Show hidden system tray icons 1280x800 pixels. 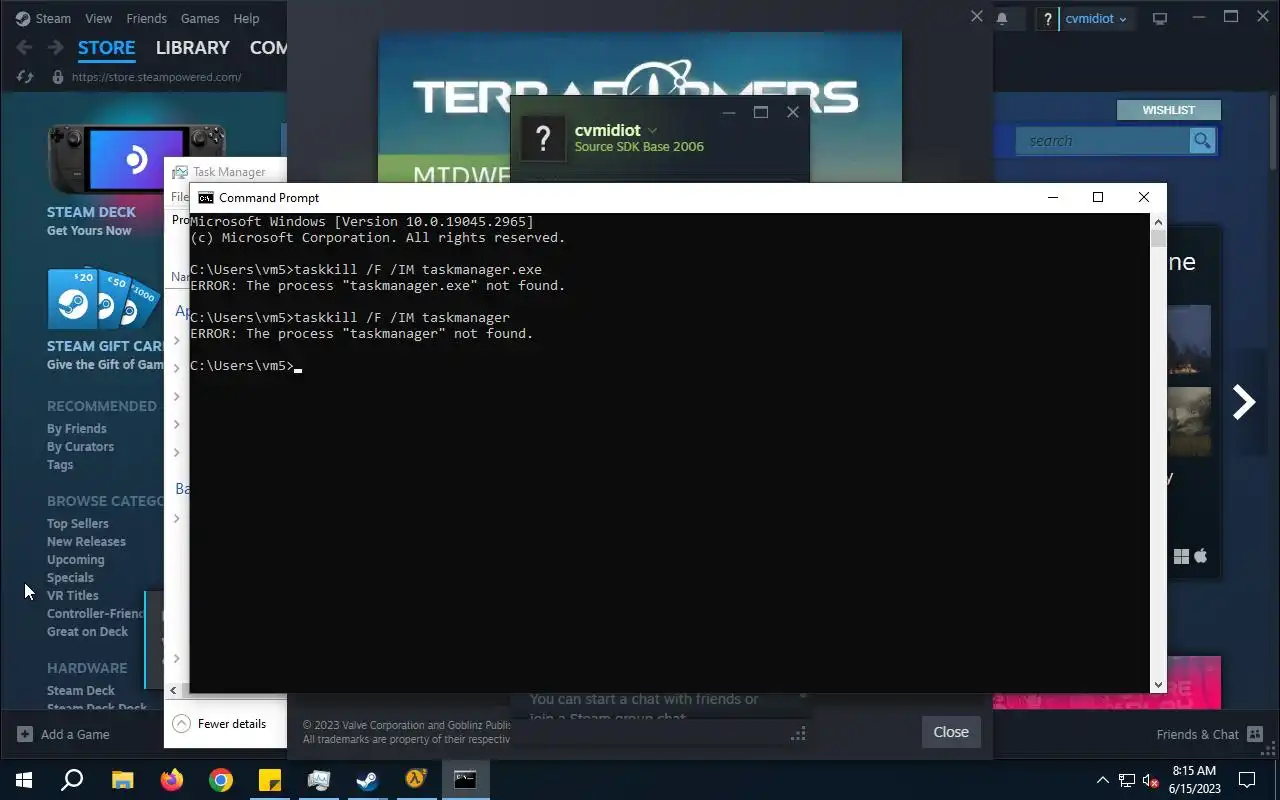pyautogui.click(x=1103, y=780)
